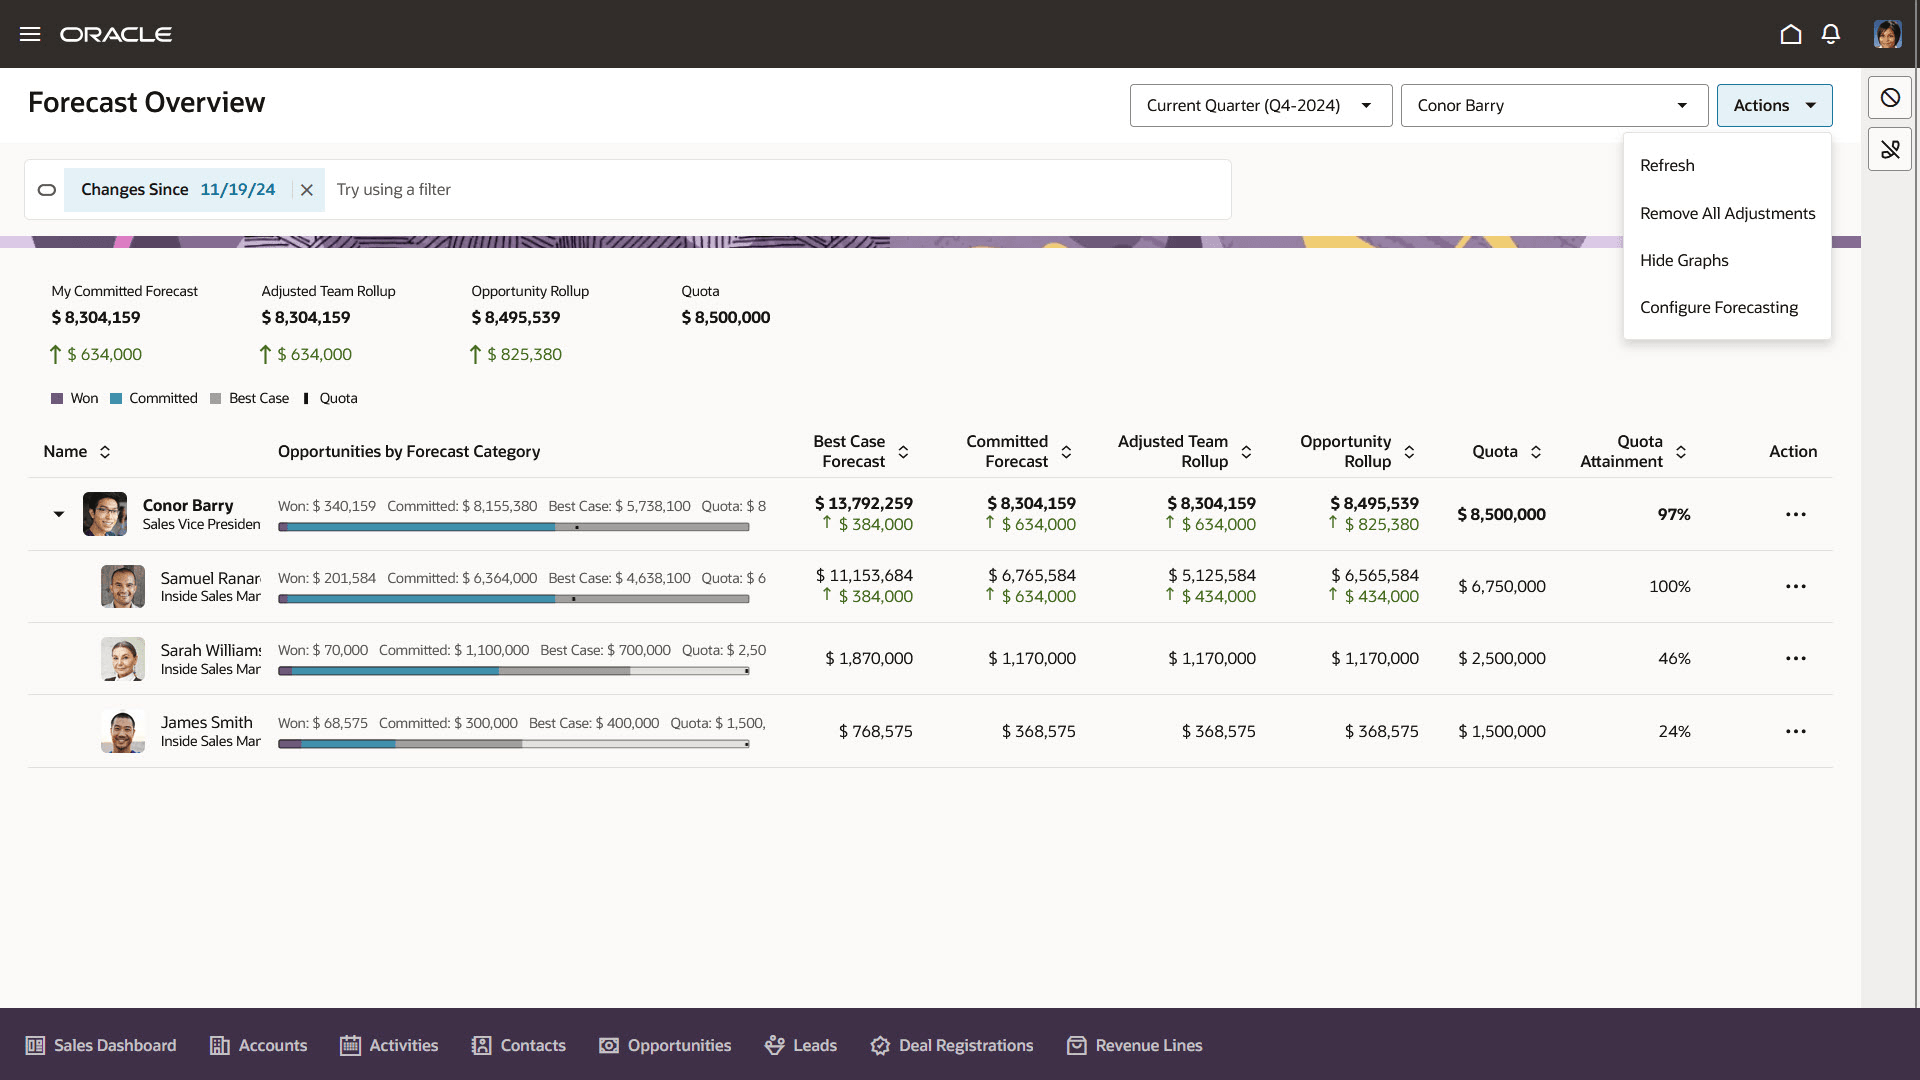Choose Configure Forecasting from the menu
This screenshot has height=1080, width=1920.
click(x=1719, y=307)
